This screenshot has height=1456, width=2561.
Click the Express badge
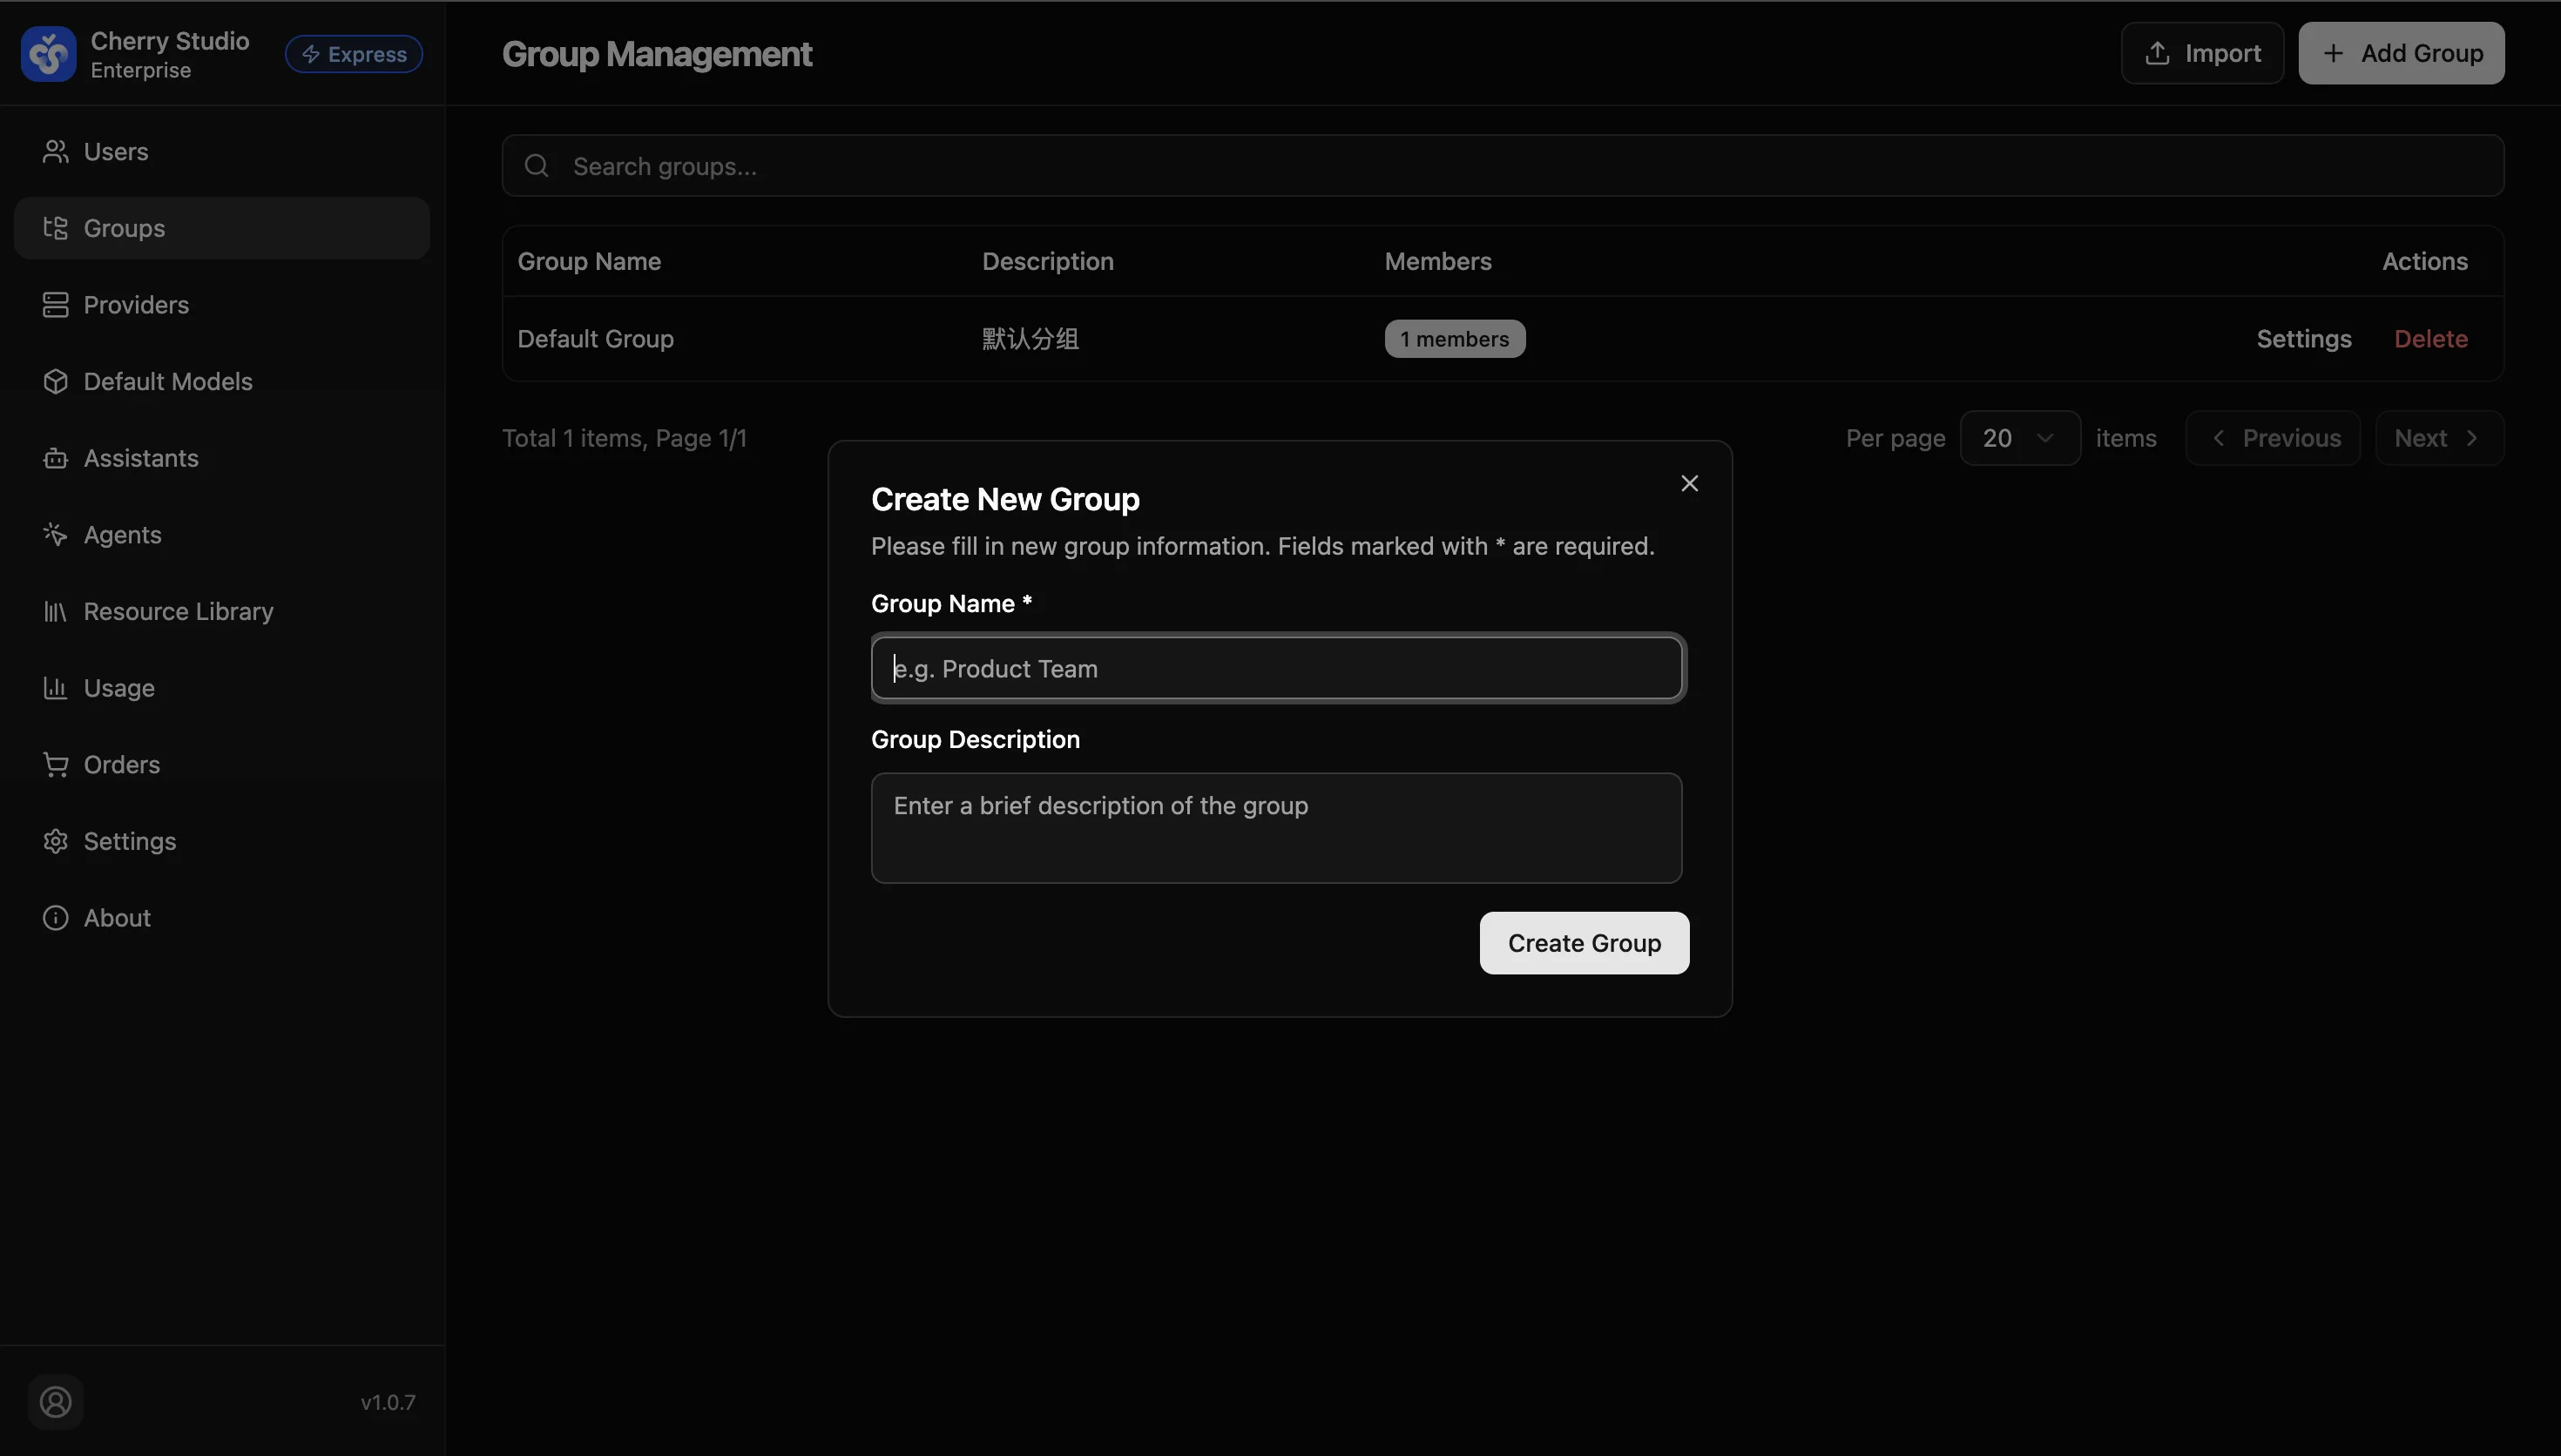(354, 54)
